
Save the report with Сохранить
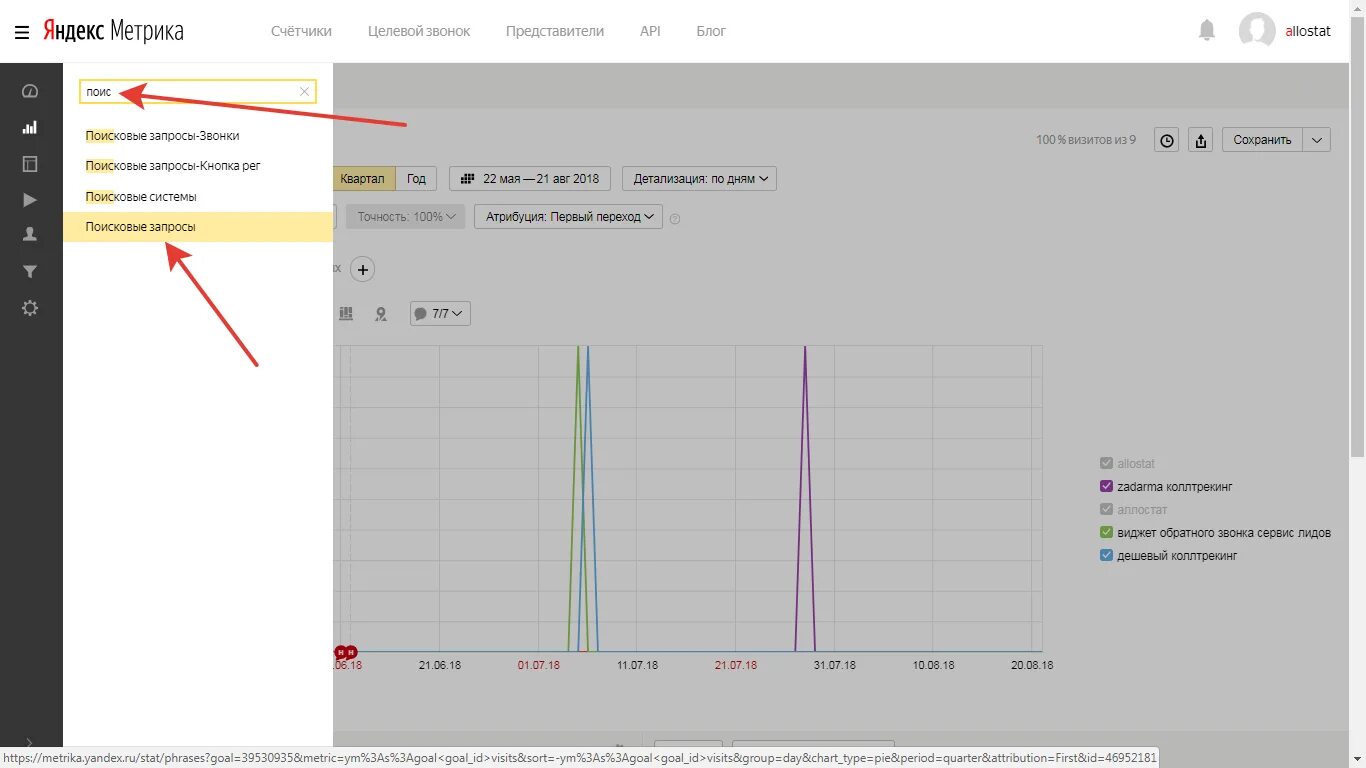coord(1262,140)
